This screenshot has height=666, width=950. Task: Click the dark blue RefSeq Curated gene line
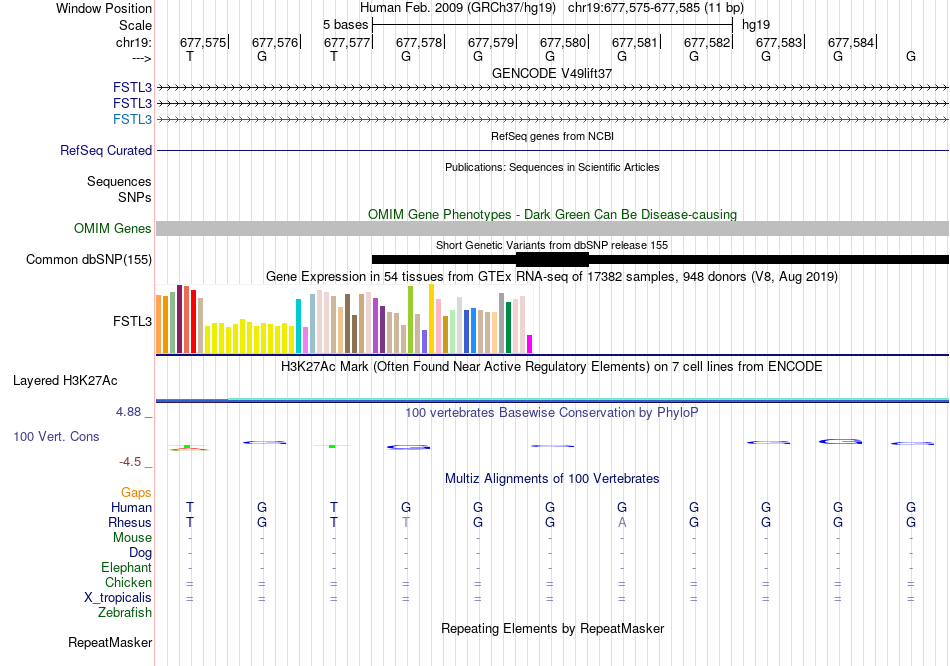tap(552, 150)
